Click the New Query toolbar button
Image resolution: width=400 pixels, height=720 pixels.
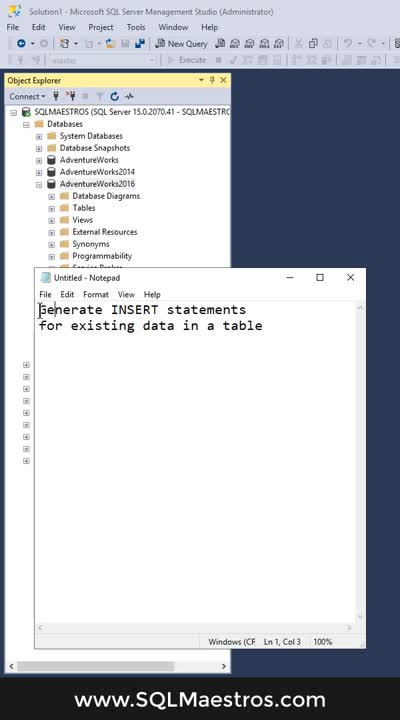point(181,44)
